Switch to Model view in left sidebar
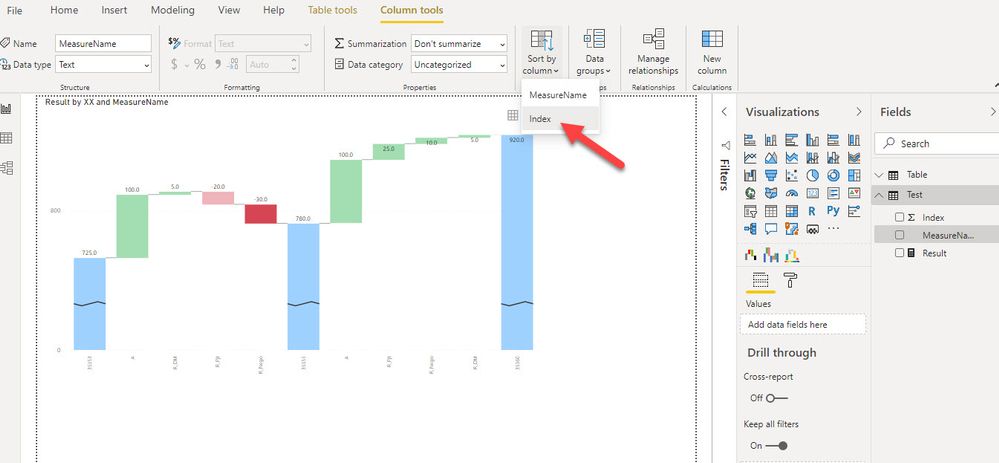This screenshot has width=999, height=463. click(x=6, y=167)
